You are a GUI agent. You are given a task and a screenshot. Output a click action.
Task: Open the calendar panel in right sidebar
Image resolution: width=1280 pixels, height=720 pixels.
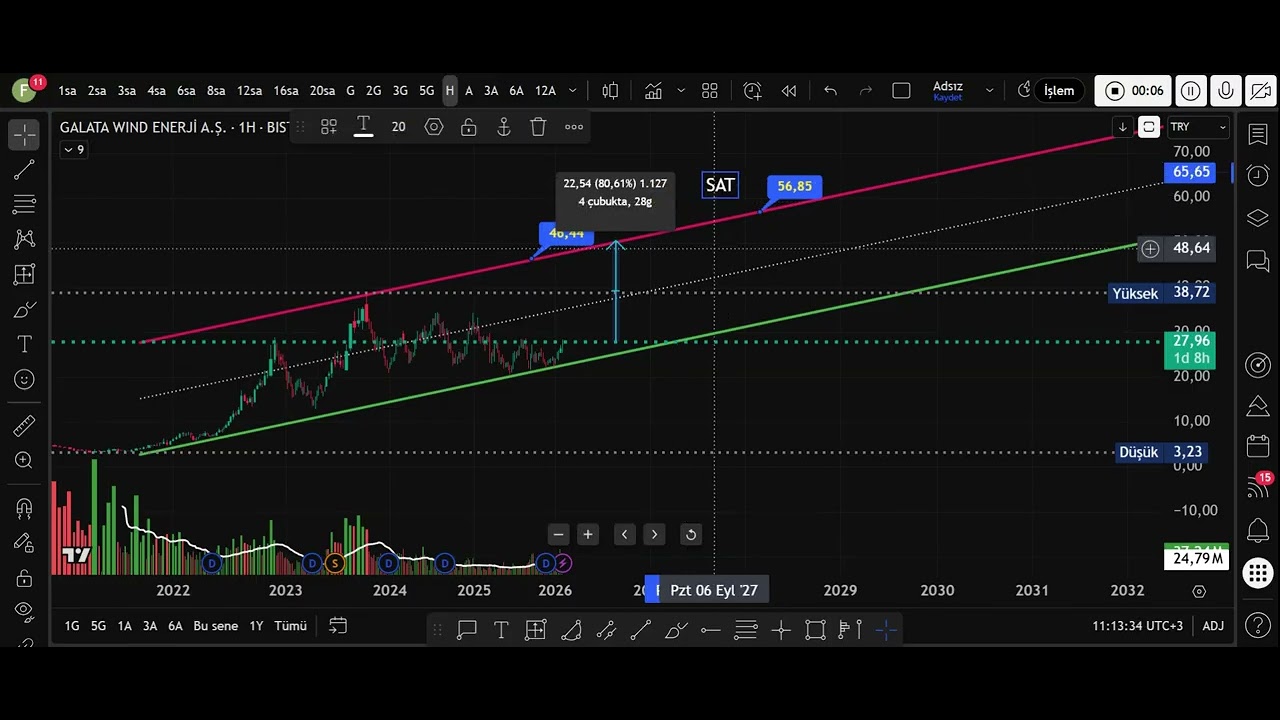click(1258, 446)
